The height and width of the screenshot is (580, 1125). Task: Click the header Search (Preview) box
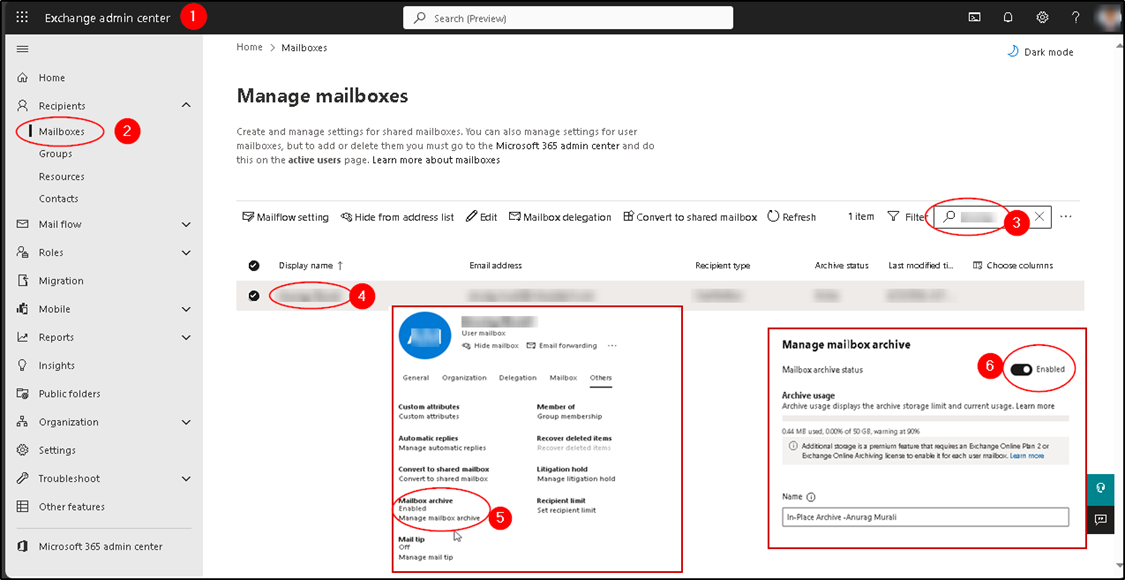pos(568,18)
